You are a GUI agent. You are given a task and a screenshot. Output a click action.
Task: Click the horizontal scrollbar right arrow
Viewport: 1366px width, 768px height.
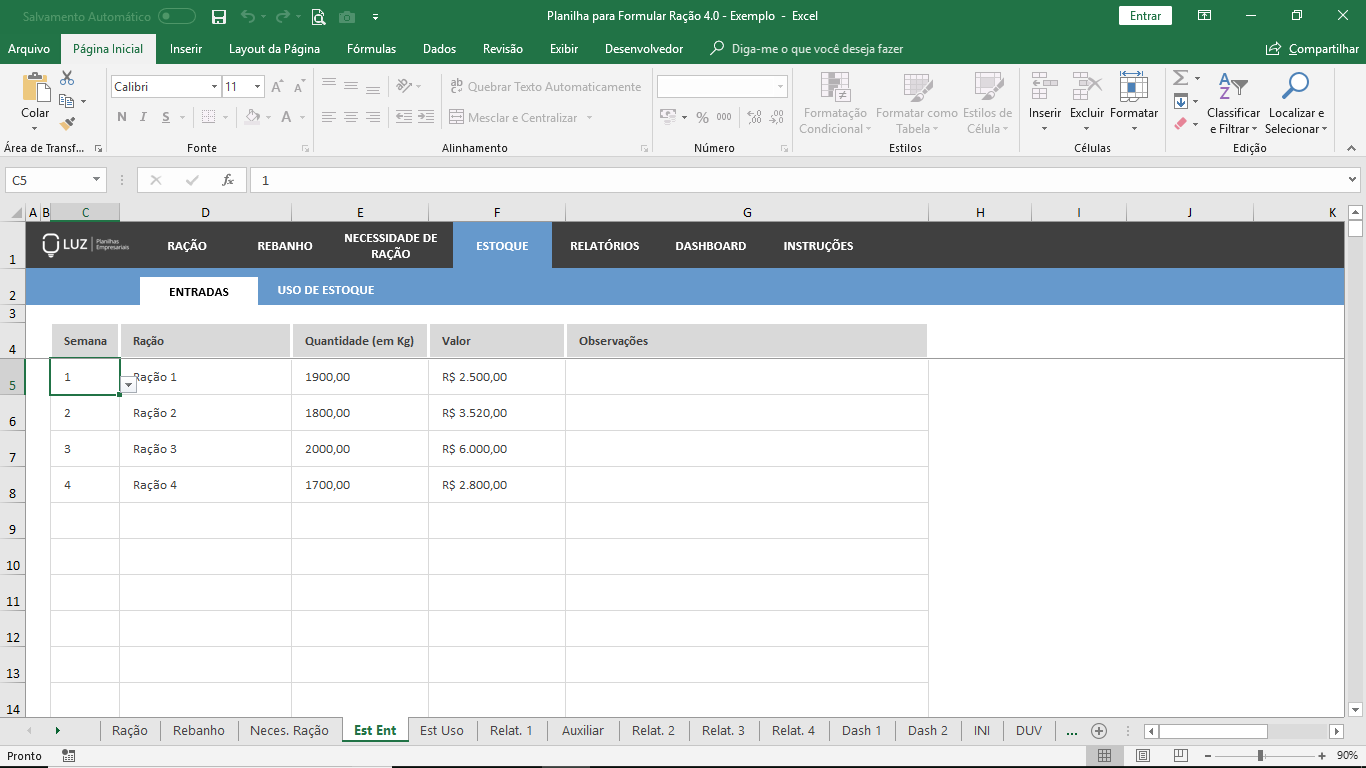tap(1336, 731)
